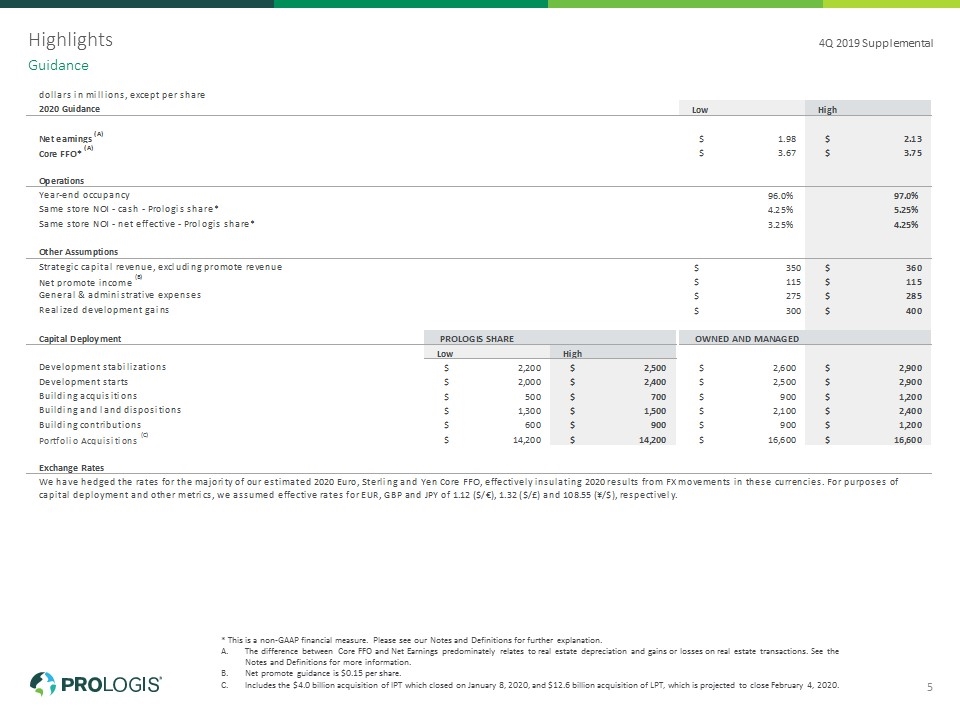Click the building acquisitions high value 700
The width and height of the screenshot is (960, 720).
[658, 397]
